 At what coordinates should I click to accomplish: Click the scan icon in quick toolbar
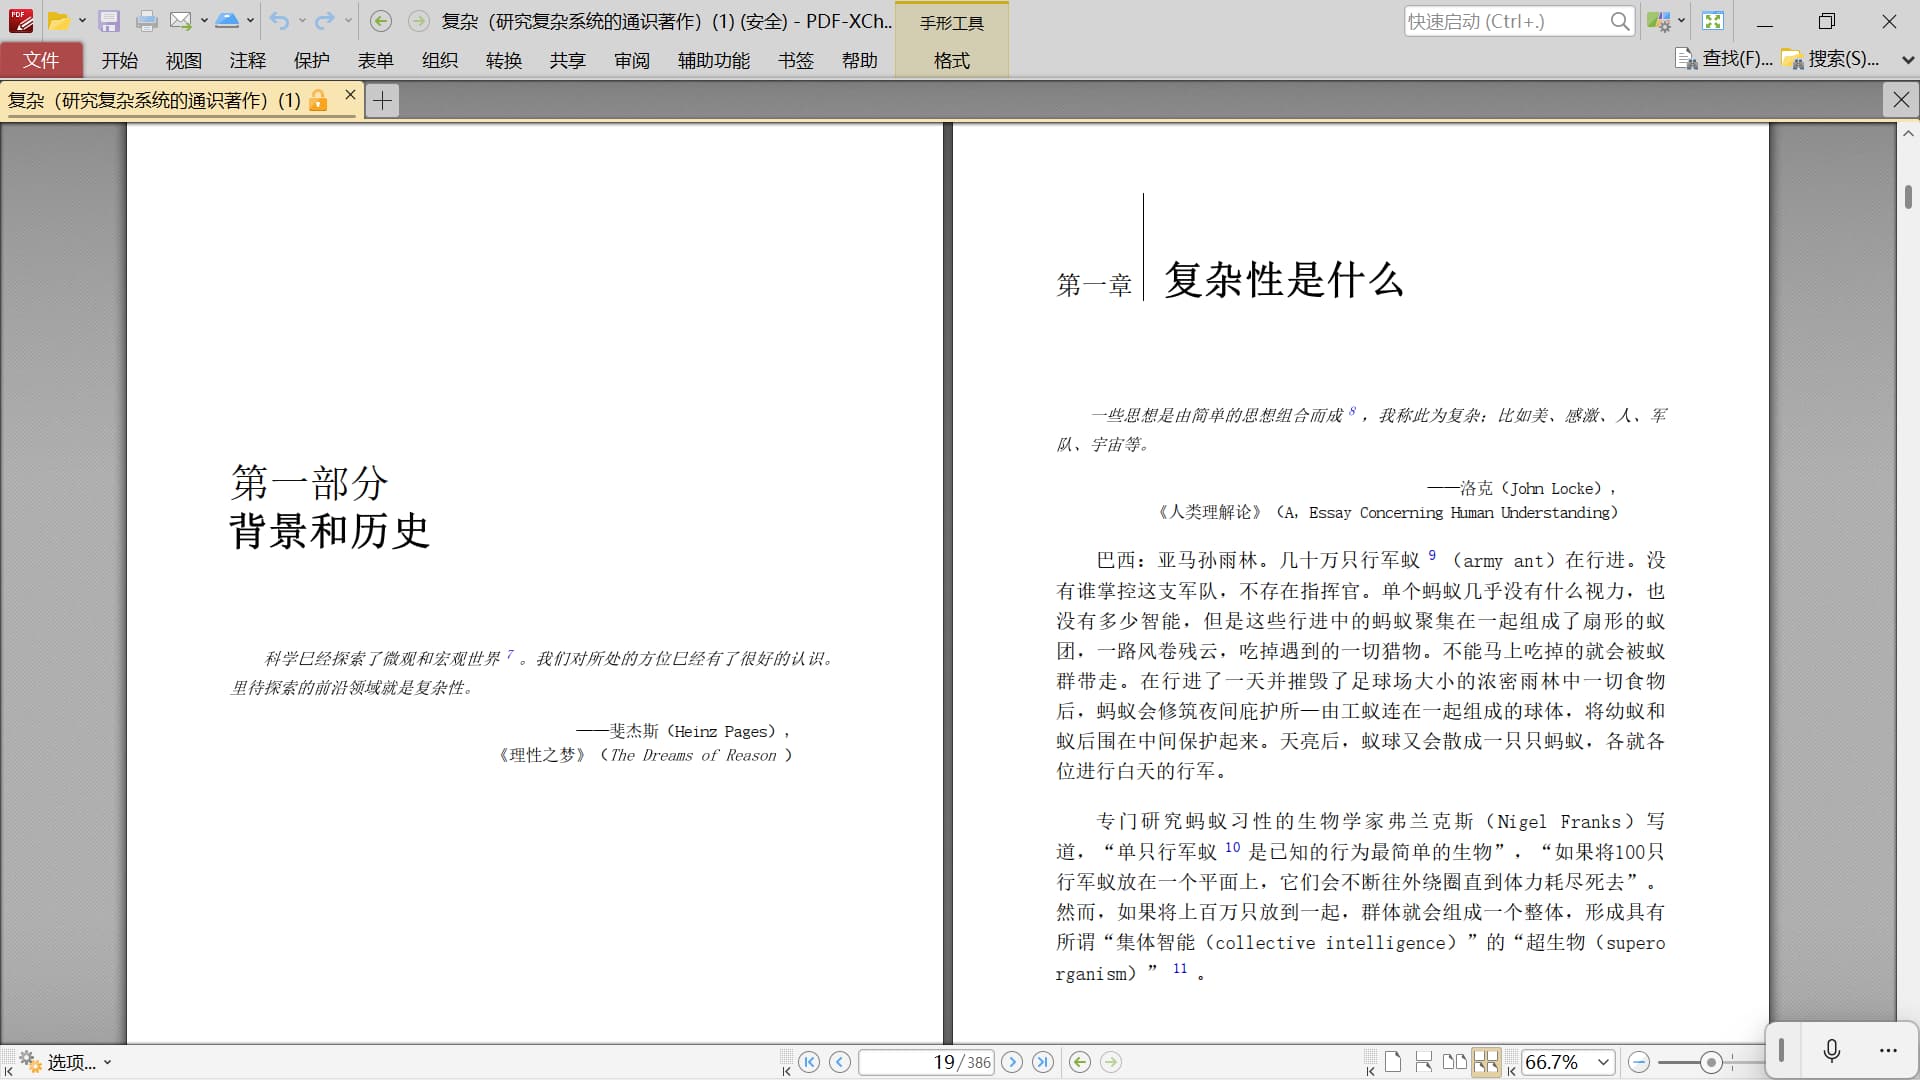coord(227,21)
